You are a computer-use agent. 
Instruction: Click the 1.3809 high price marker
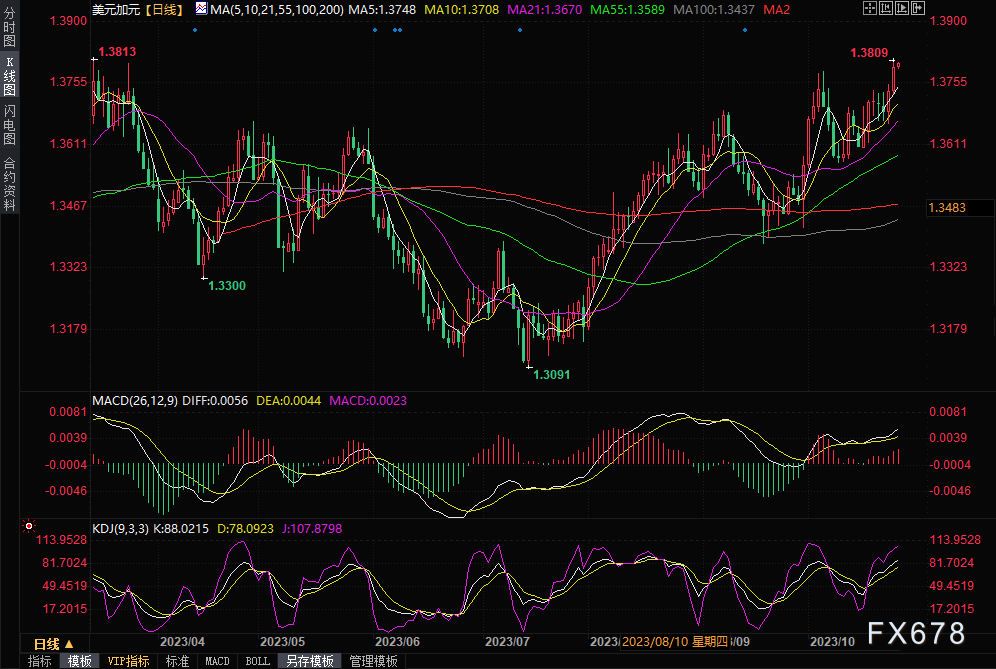(x=868, y=52)
